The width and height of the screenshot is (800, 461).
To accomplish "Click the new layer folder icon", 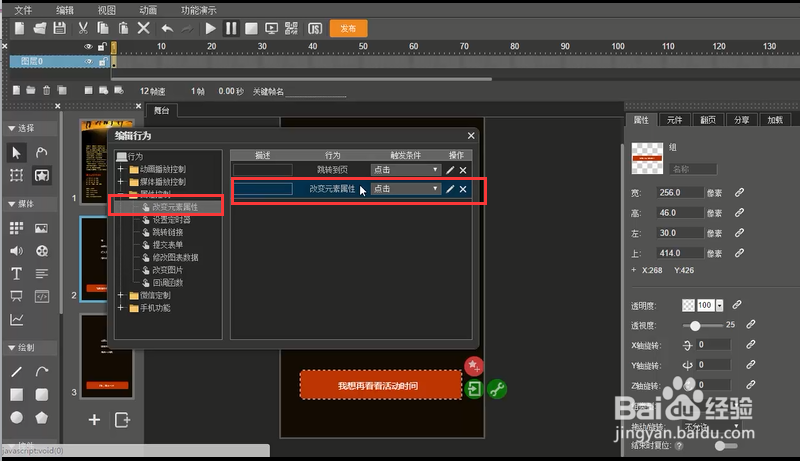I will (31, 90).
